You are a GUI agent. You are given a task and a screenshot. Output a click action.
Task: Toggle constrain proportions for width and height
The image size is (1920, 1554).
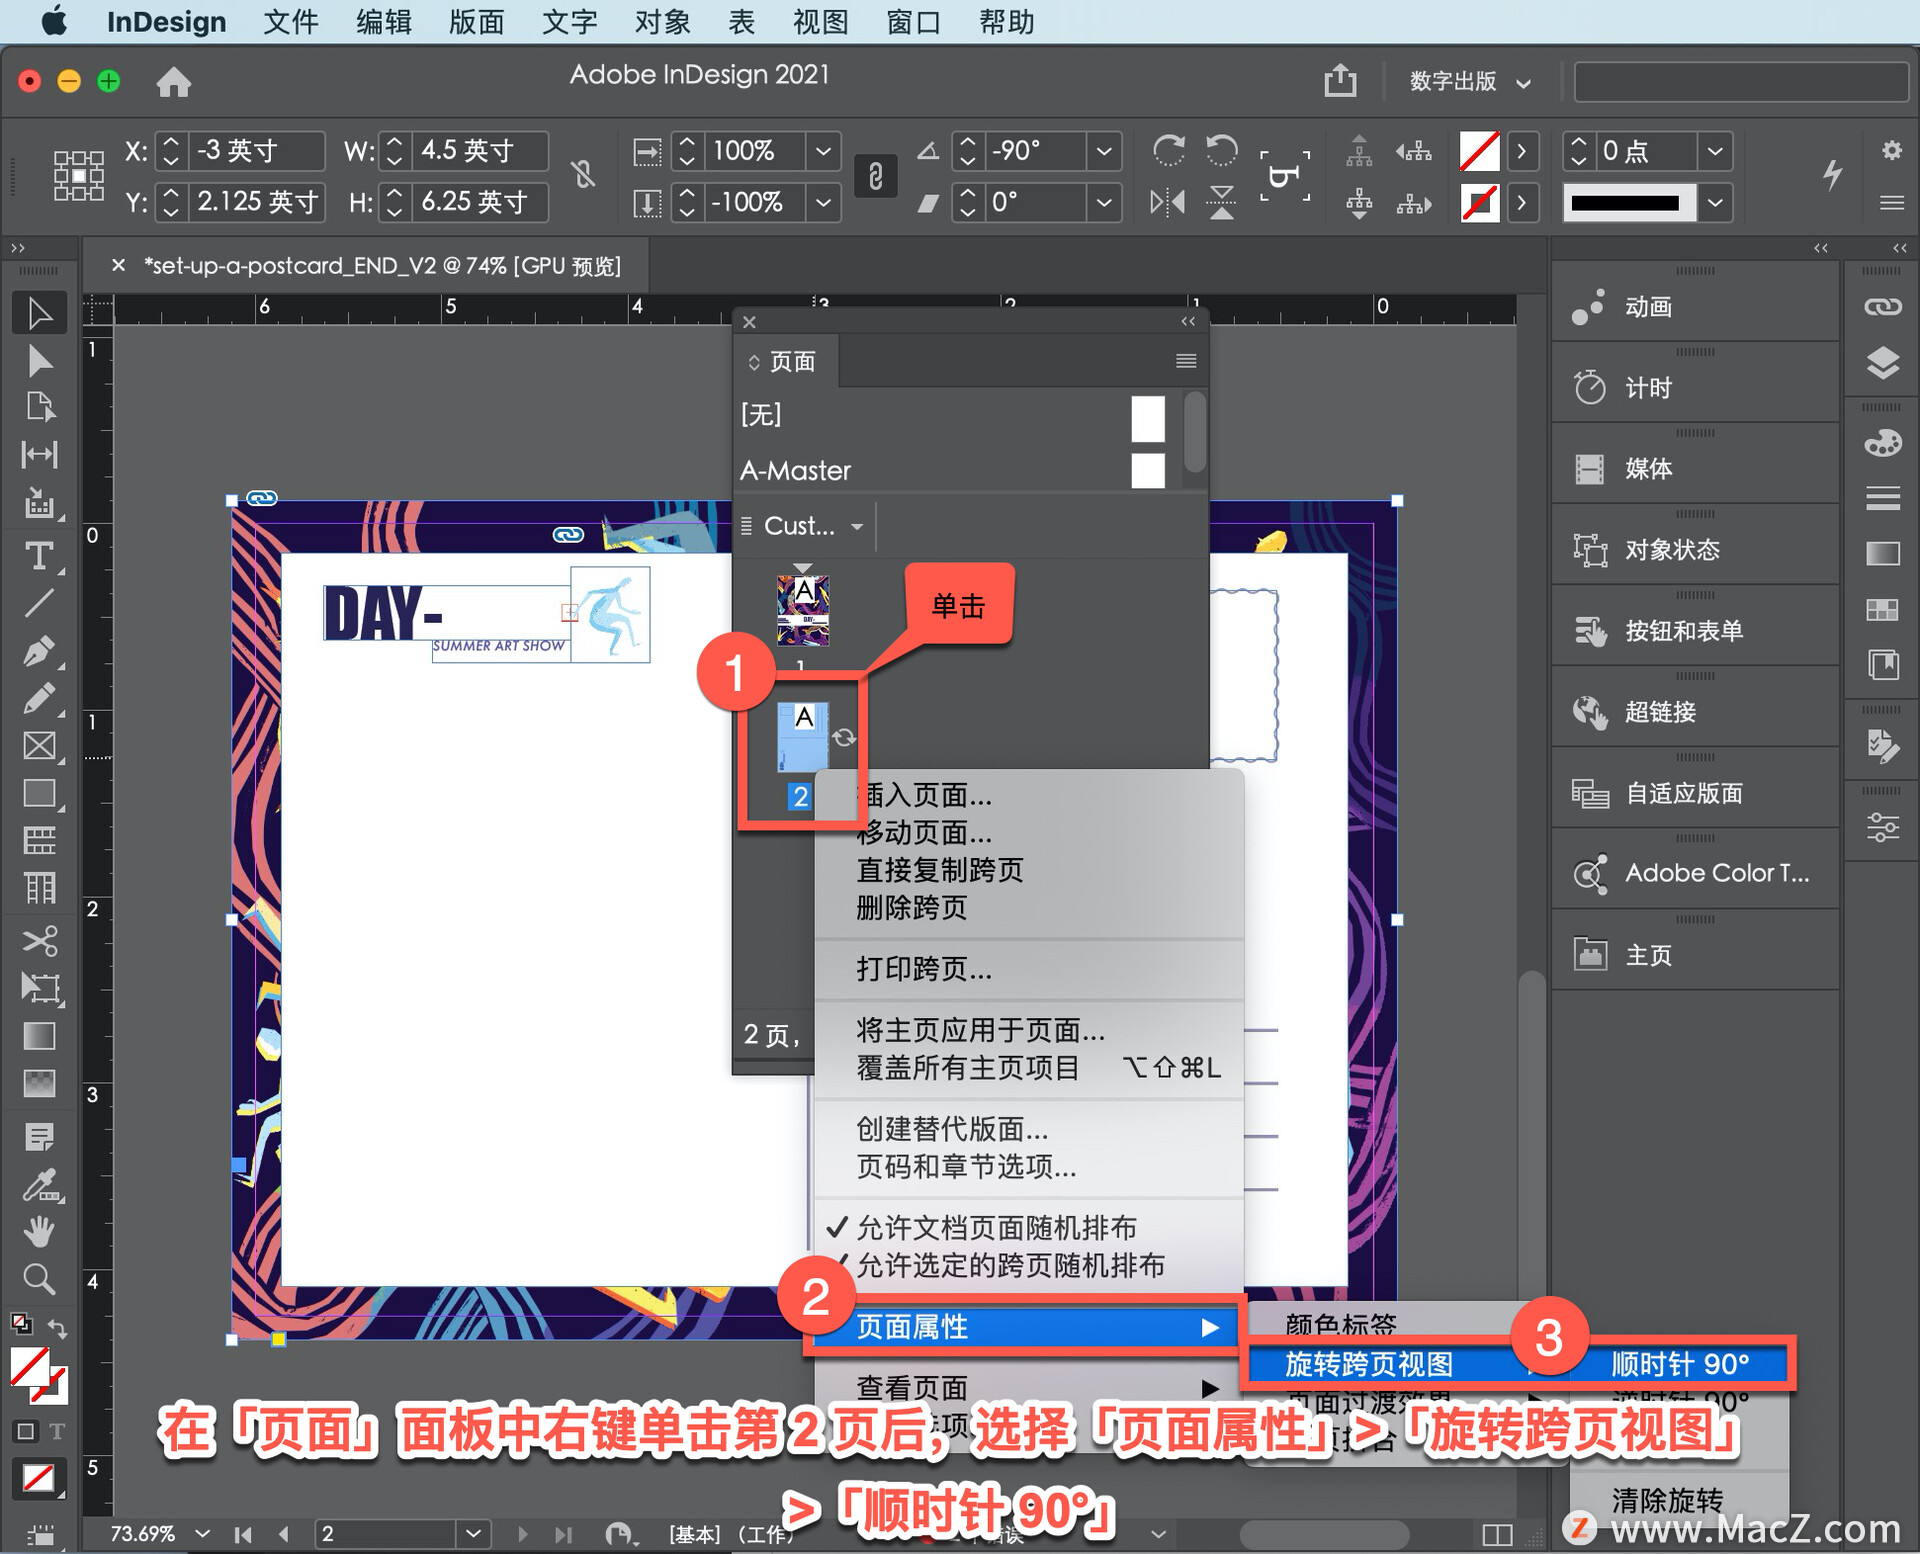pyautogui.click(x=584, y=176)
